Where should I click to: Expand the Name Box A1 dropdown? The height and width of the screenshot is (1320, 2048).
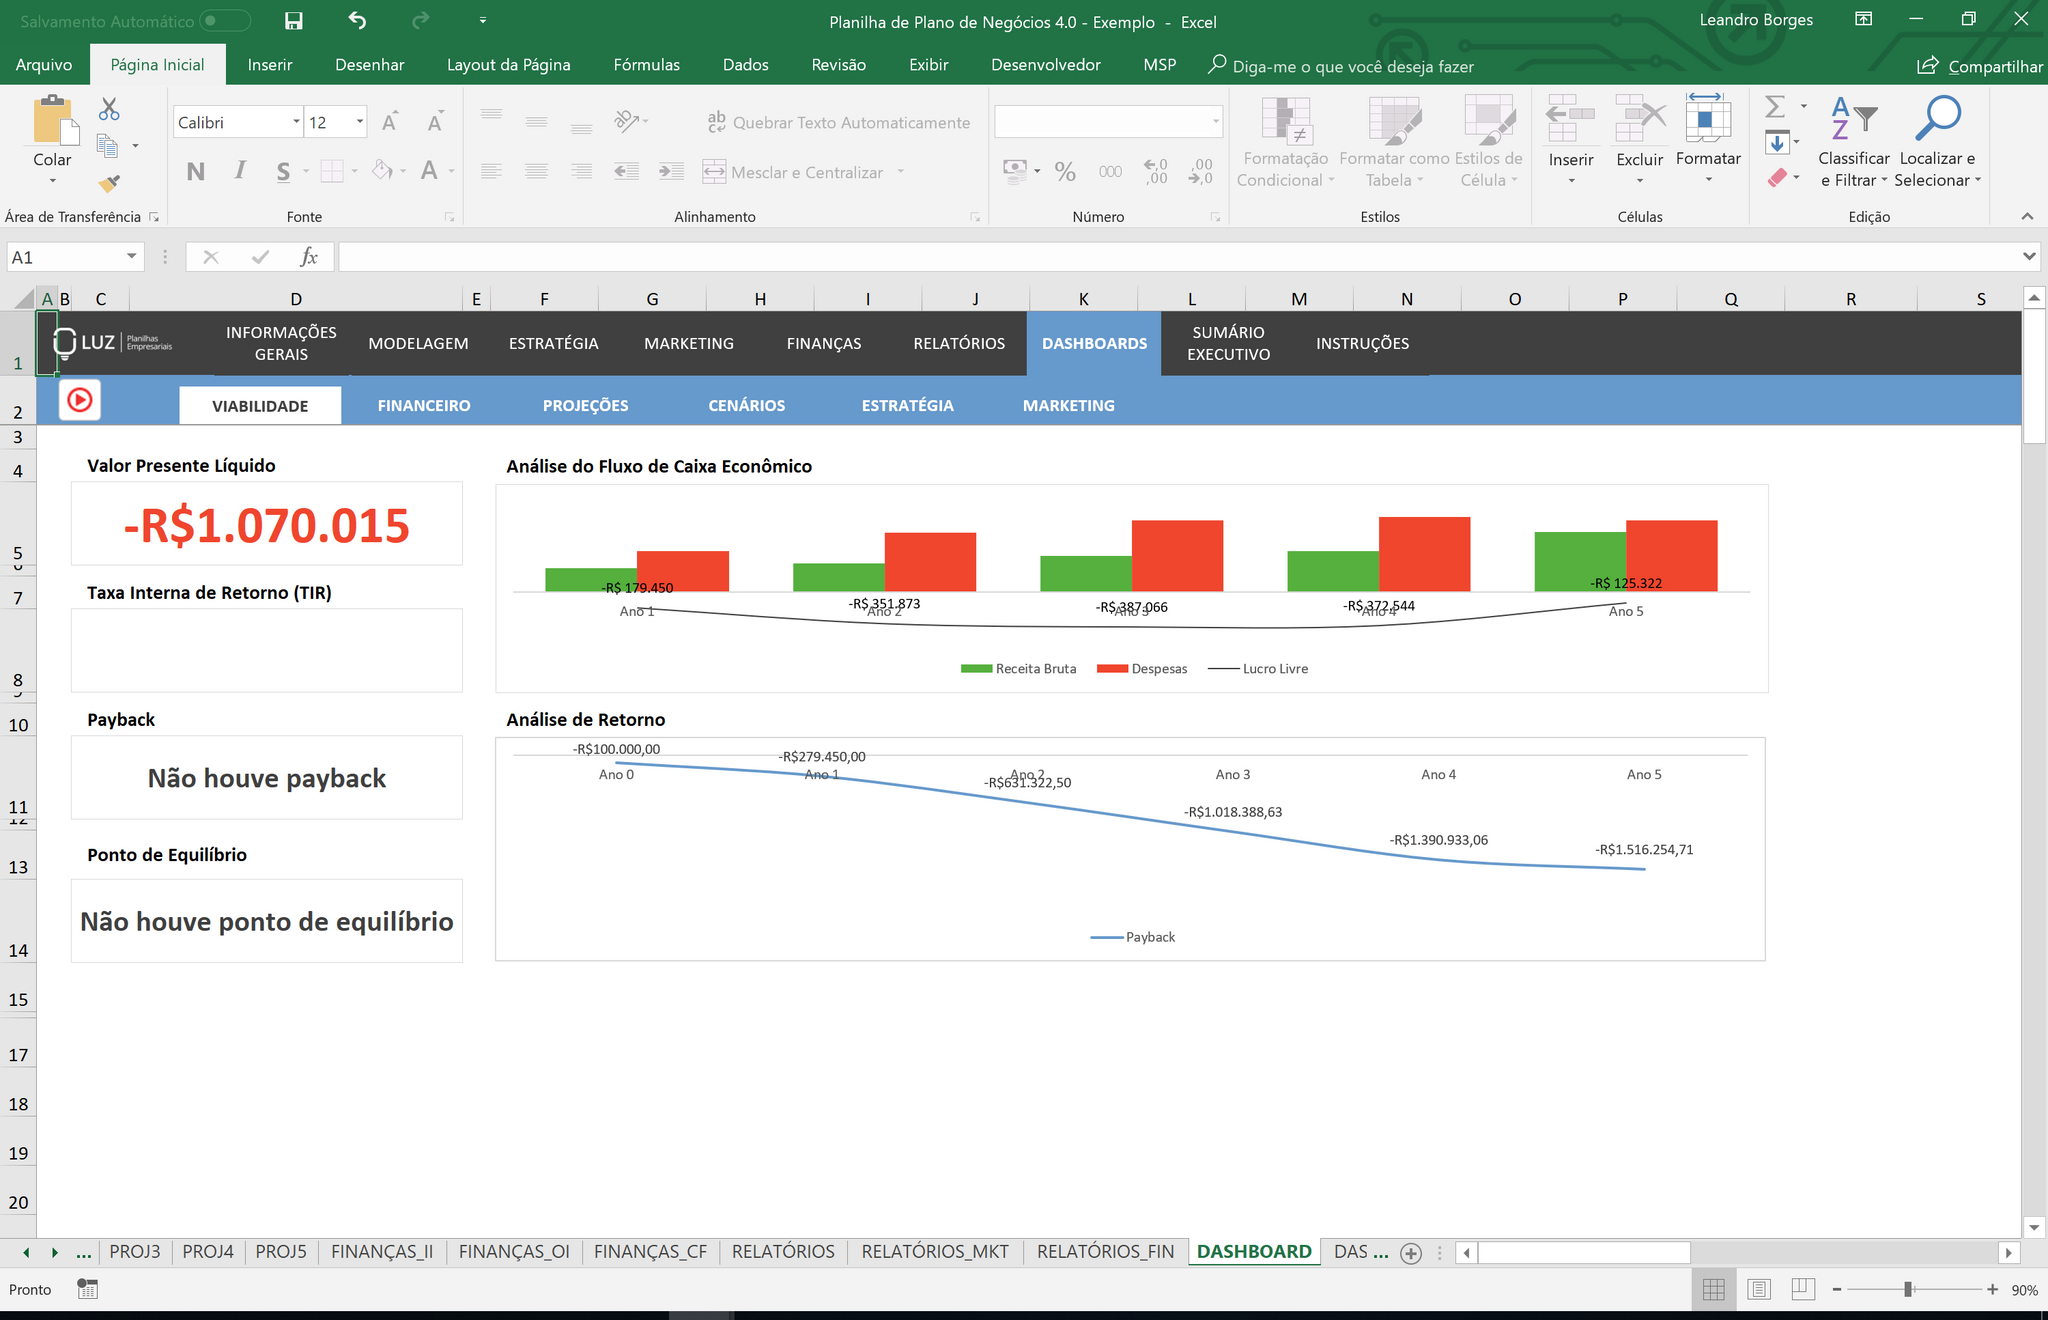point(131,257)
